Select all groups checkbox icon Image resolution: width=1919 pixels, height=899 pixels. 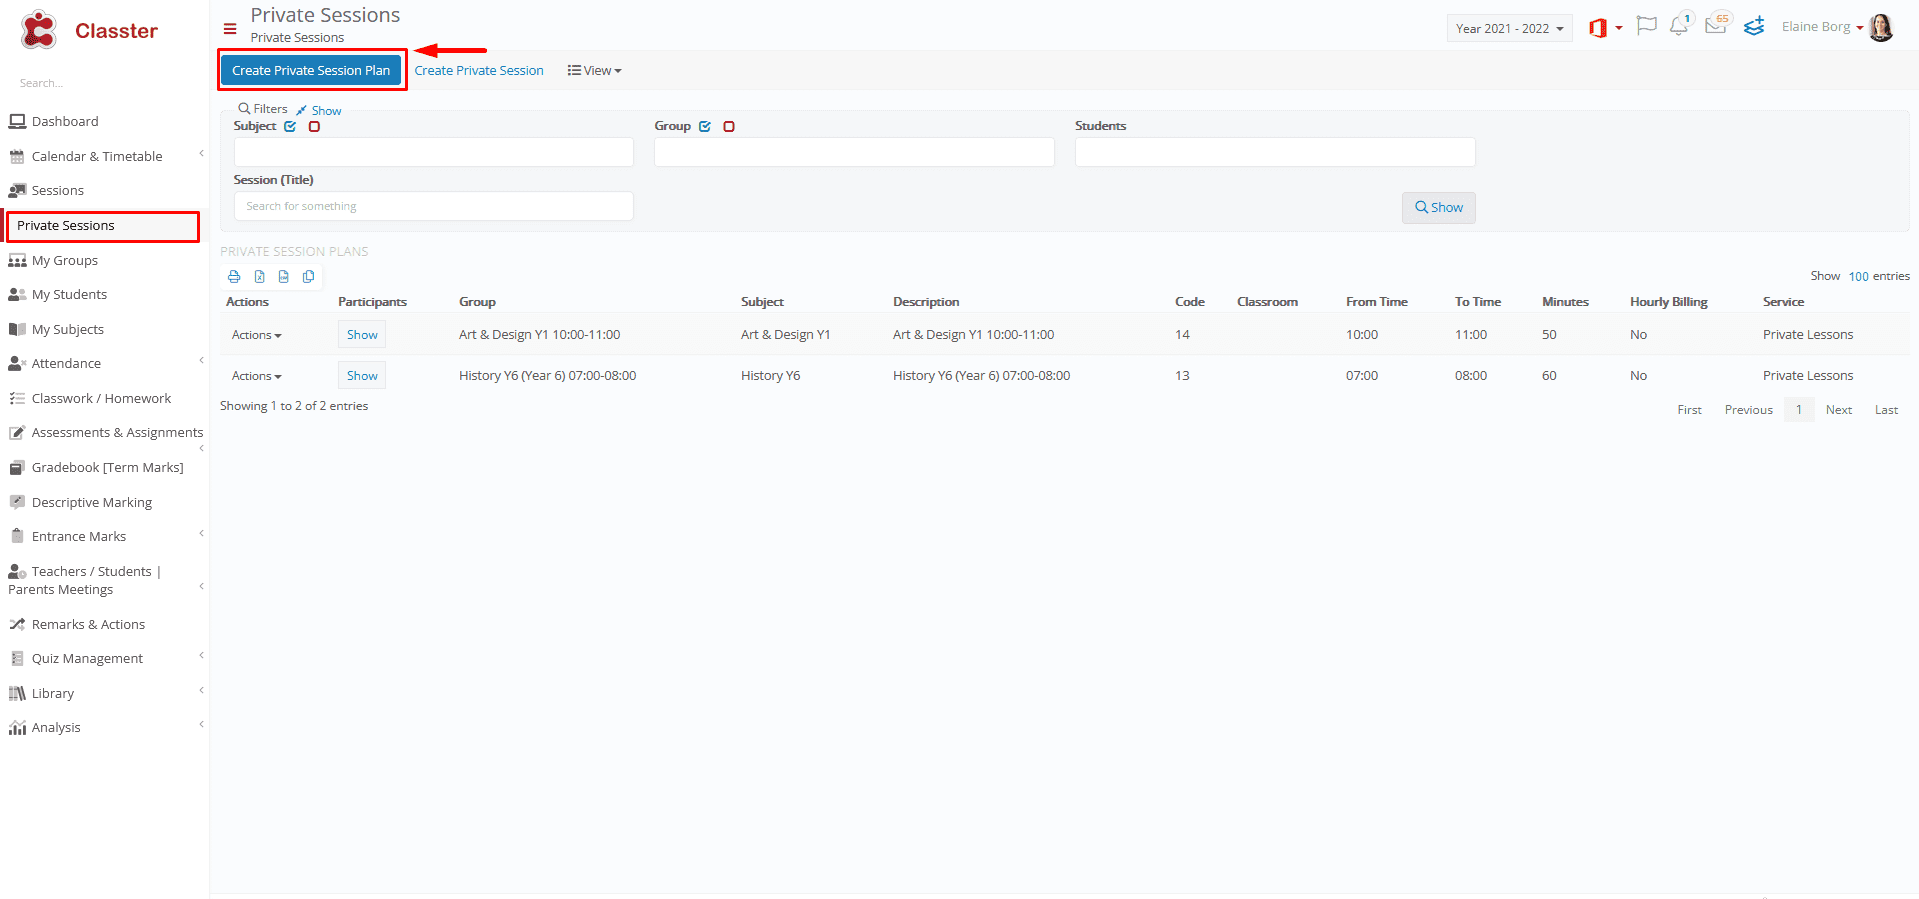click(705, 126)
